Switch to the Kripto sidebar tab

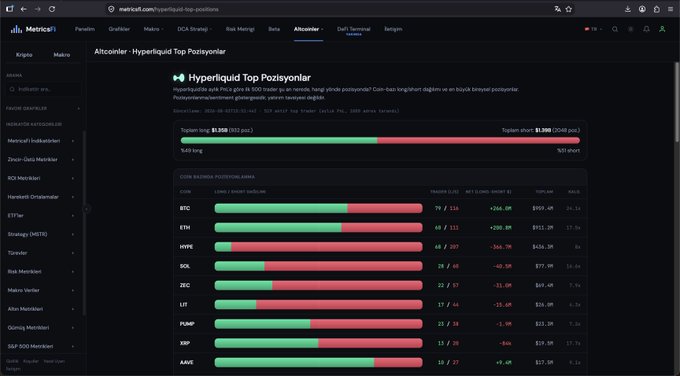point(24,55)
